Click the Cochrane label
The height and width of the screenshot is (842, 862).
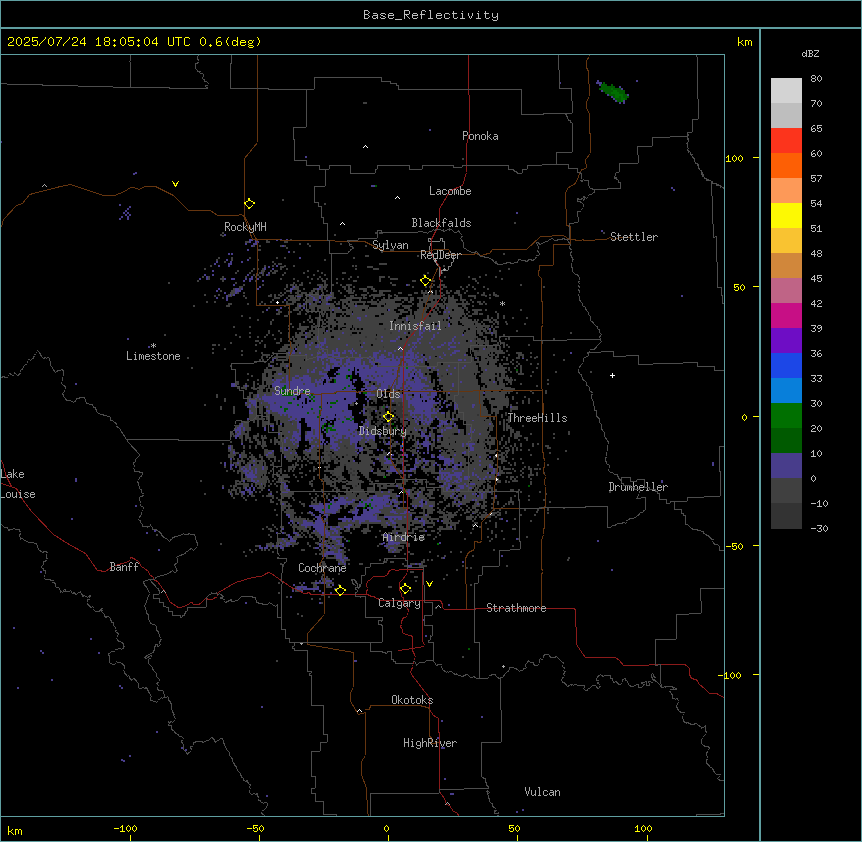click(x=322, y=568)
